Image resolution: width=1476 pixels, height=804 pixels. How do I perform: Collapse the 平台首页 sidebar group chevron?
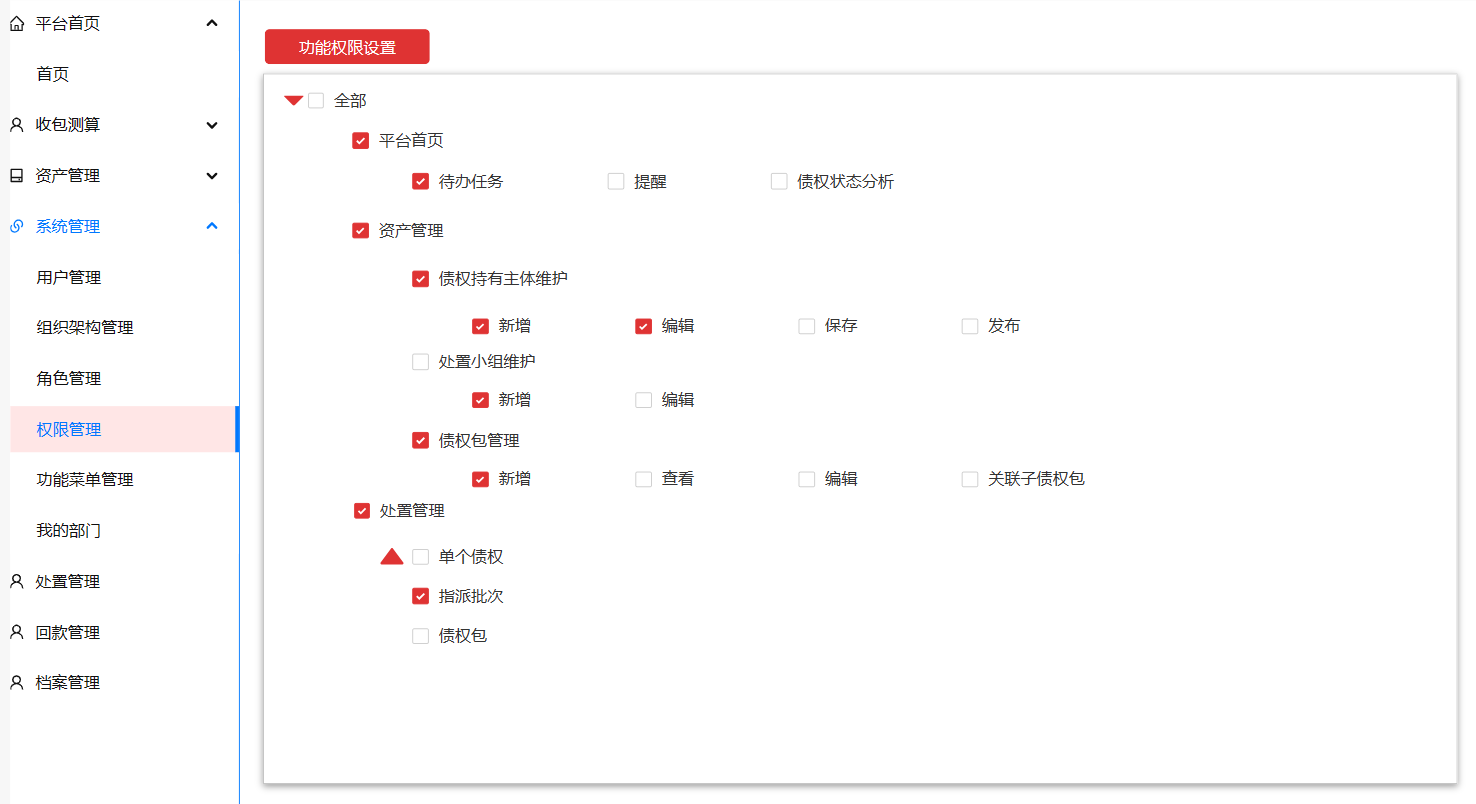coord(212,23)
